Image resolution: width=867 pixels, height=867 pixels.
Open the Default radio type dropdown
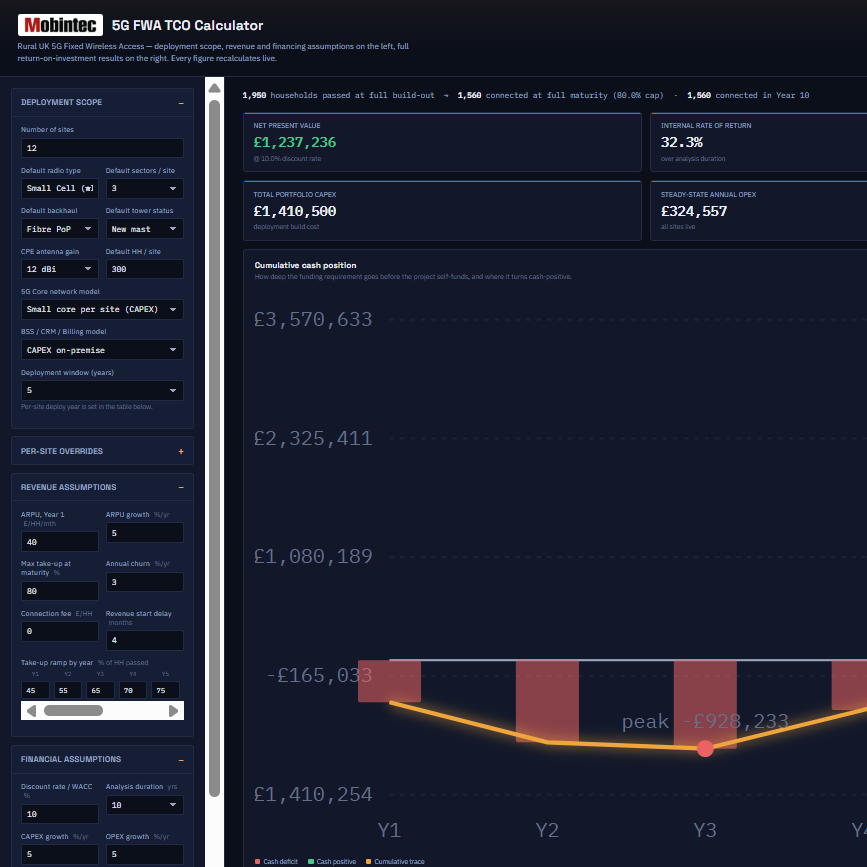[x=60, y=189]
